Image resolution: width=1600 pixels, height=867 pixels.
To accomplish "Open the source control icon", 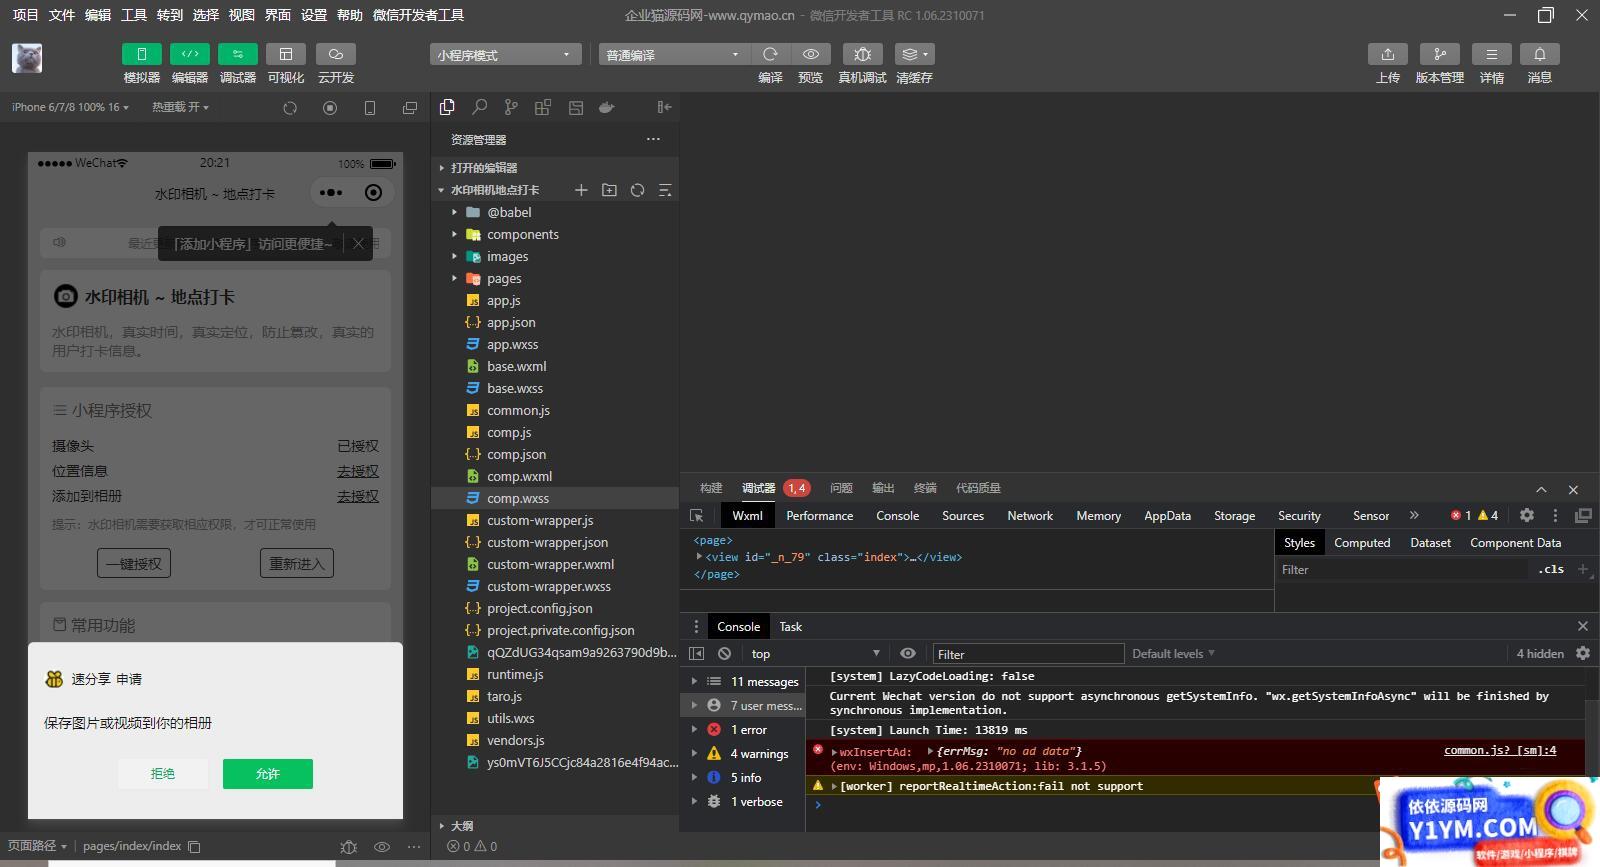I will click(x=511, y=107).
